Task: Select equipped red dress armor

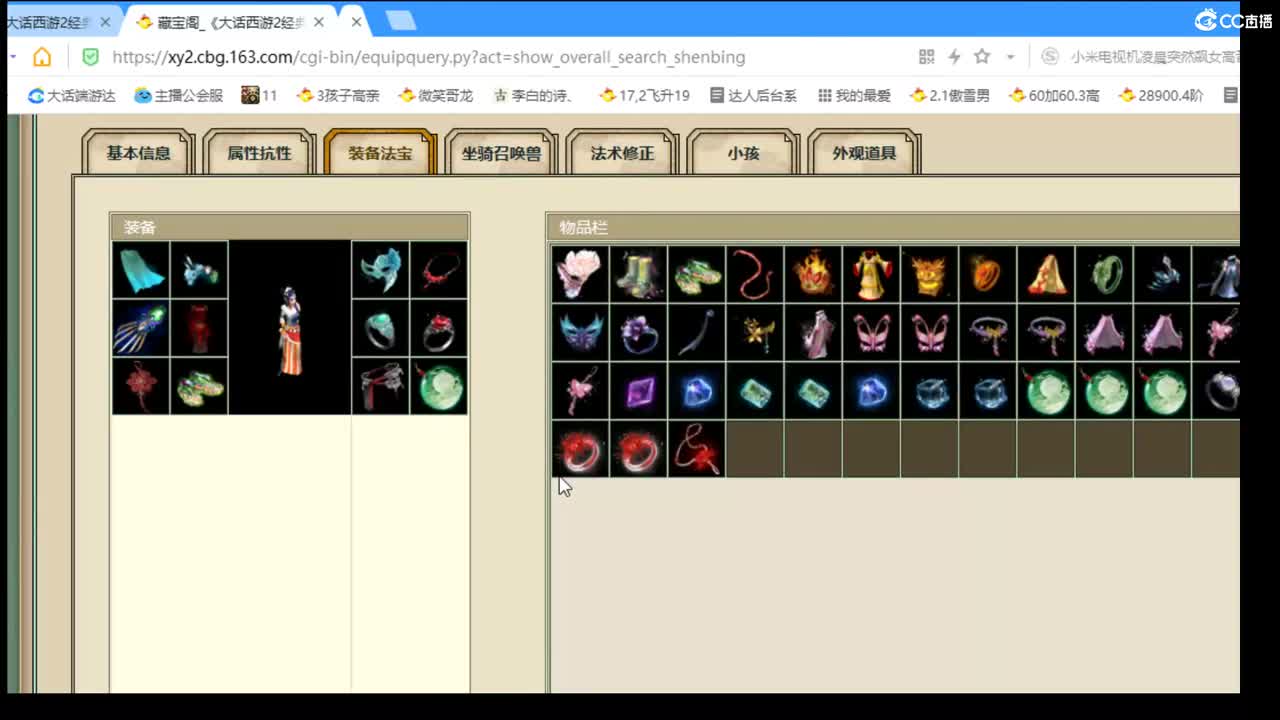Action: pyautogui.click(x=198, y=327)
